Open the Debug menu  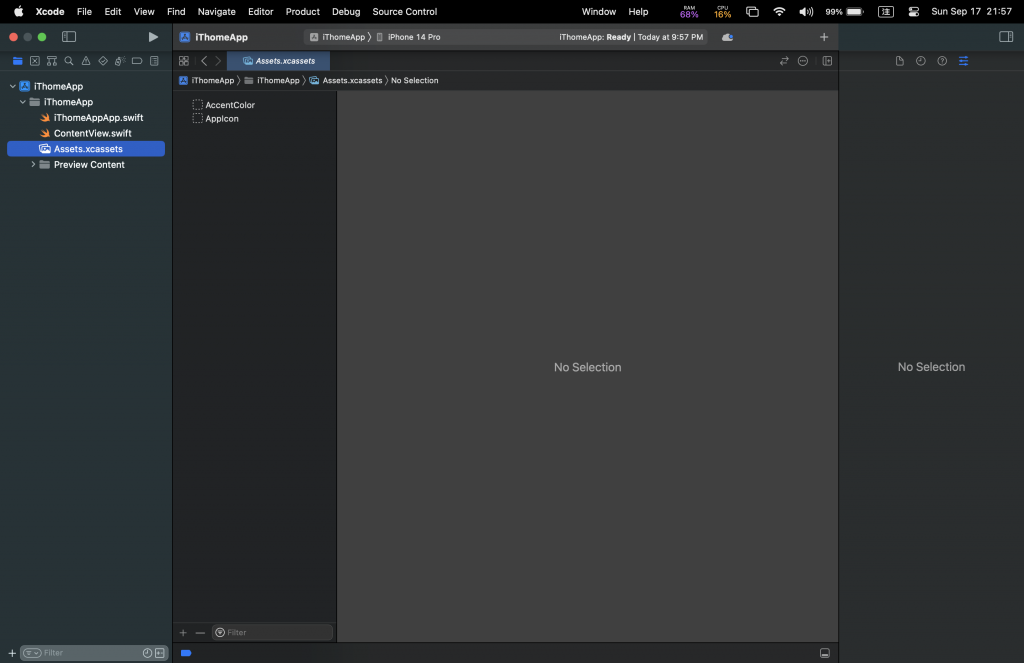pyautogui.click(x=346, y=12)
